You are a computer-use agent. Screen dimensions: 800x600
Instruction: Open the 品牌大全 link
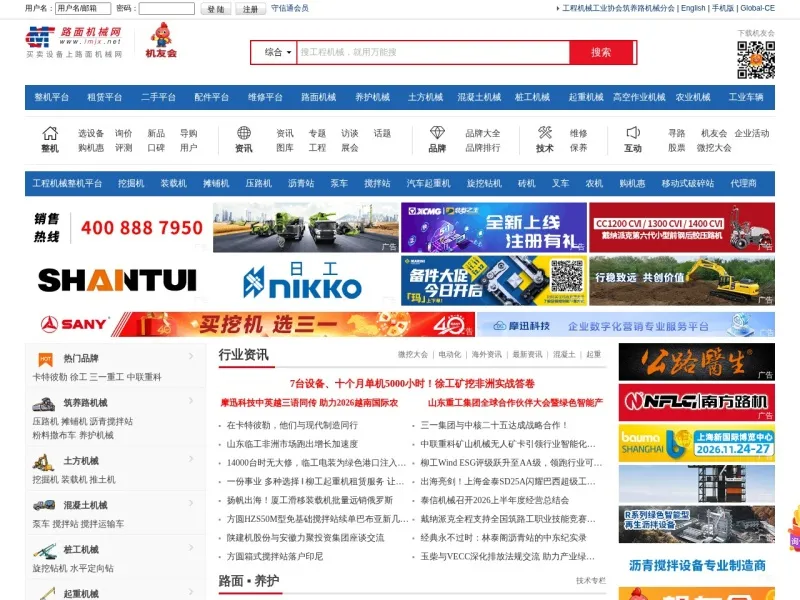(483, 134)
